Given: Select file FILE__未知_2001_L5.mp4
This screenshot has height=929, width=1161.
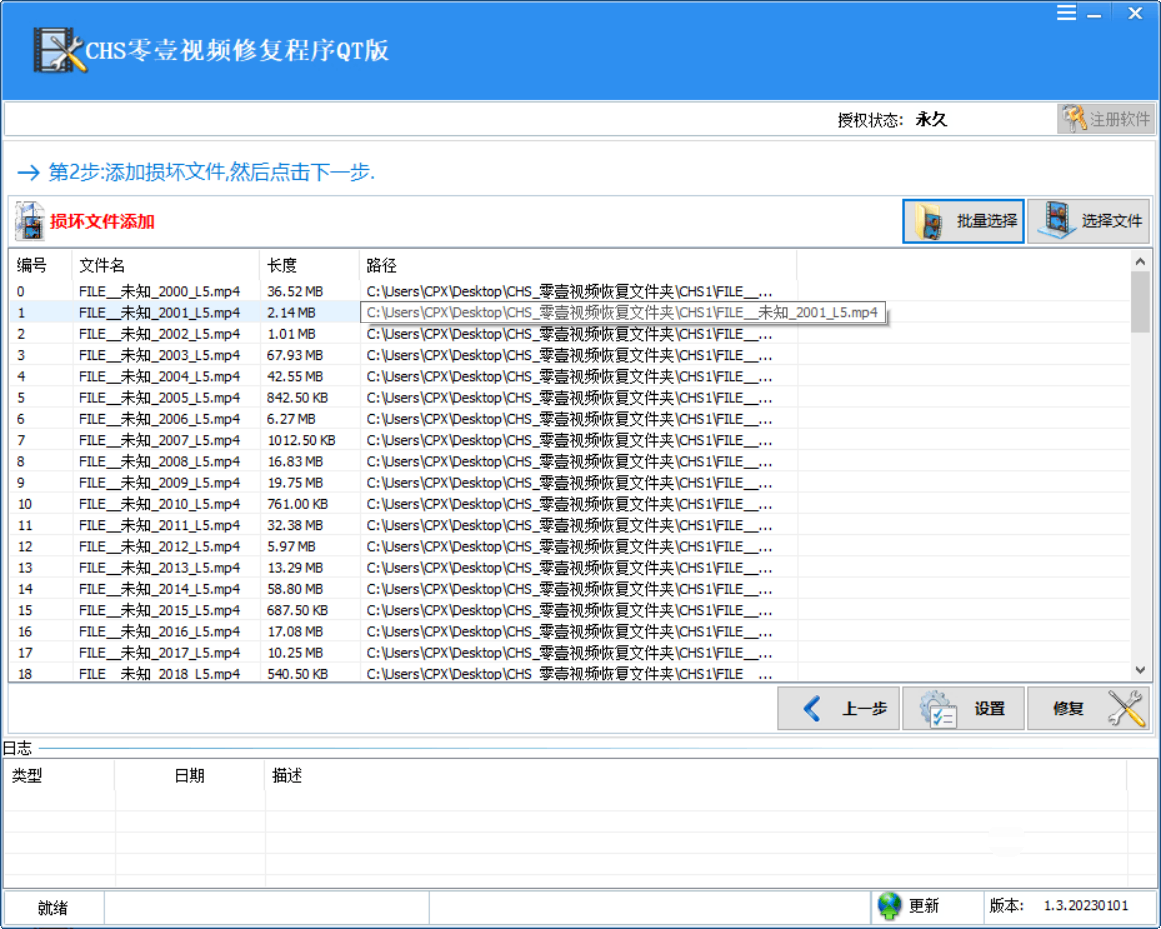Looking at the screenshot, I should pyautogui.click(x=159, y=312).
